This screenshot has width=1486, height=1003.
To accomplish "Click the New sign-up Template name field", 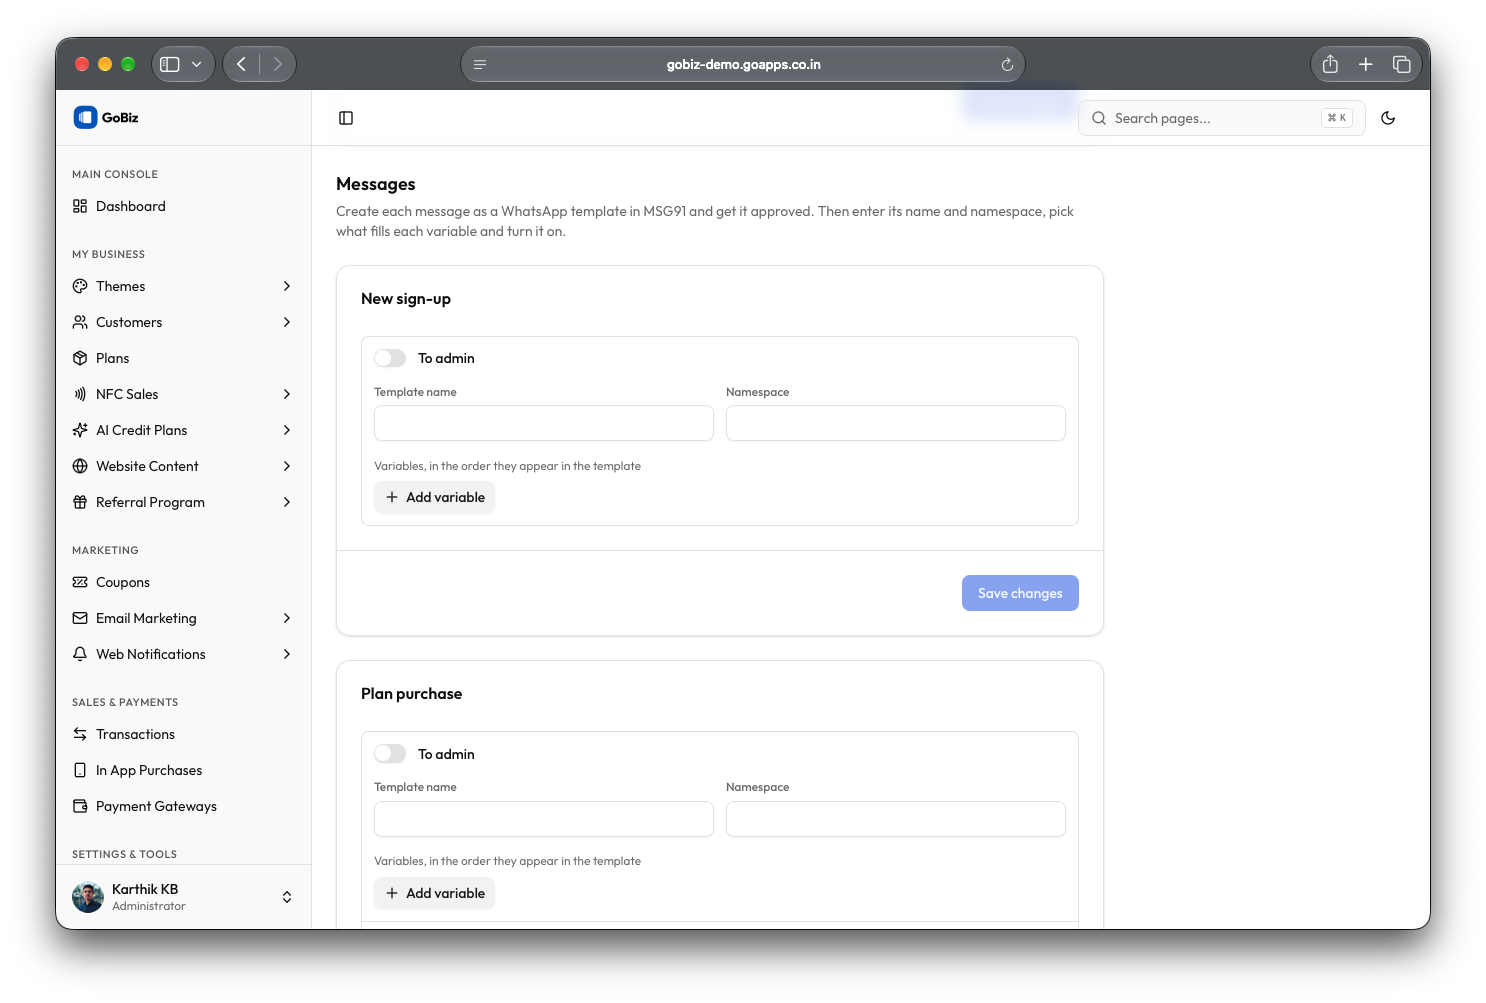I will 544,423.
